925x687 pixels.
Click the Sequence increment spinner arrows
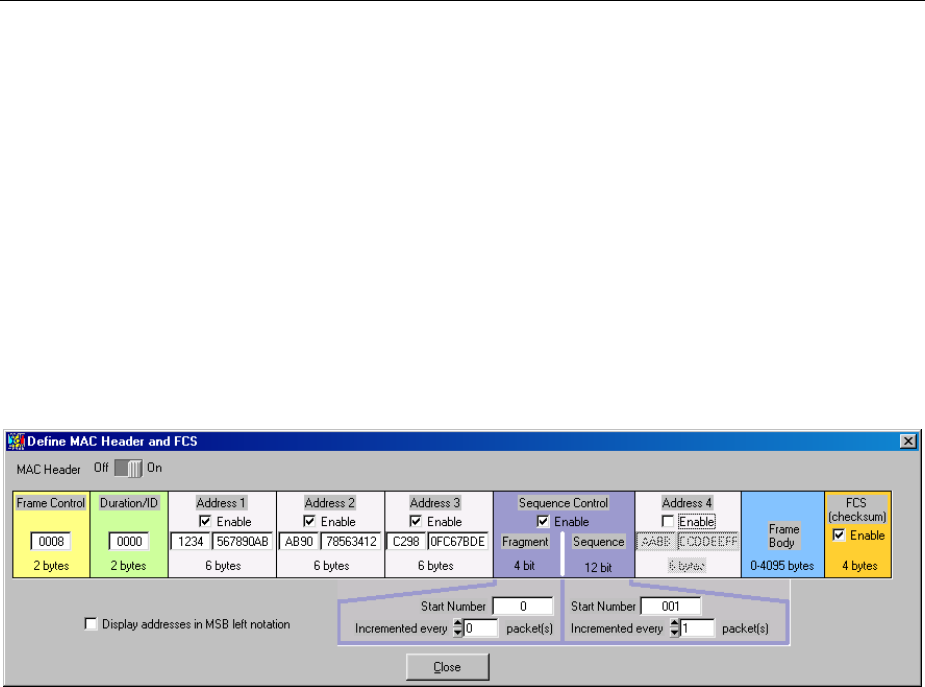point(675,629)
